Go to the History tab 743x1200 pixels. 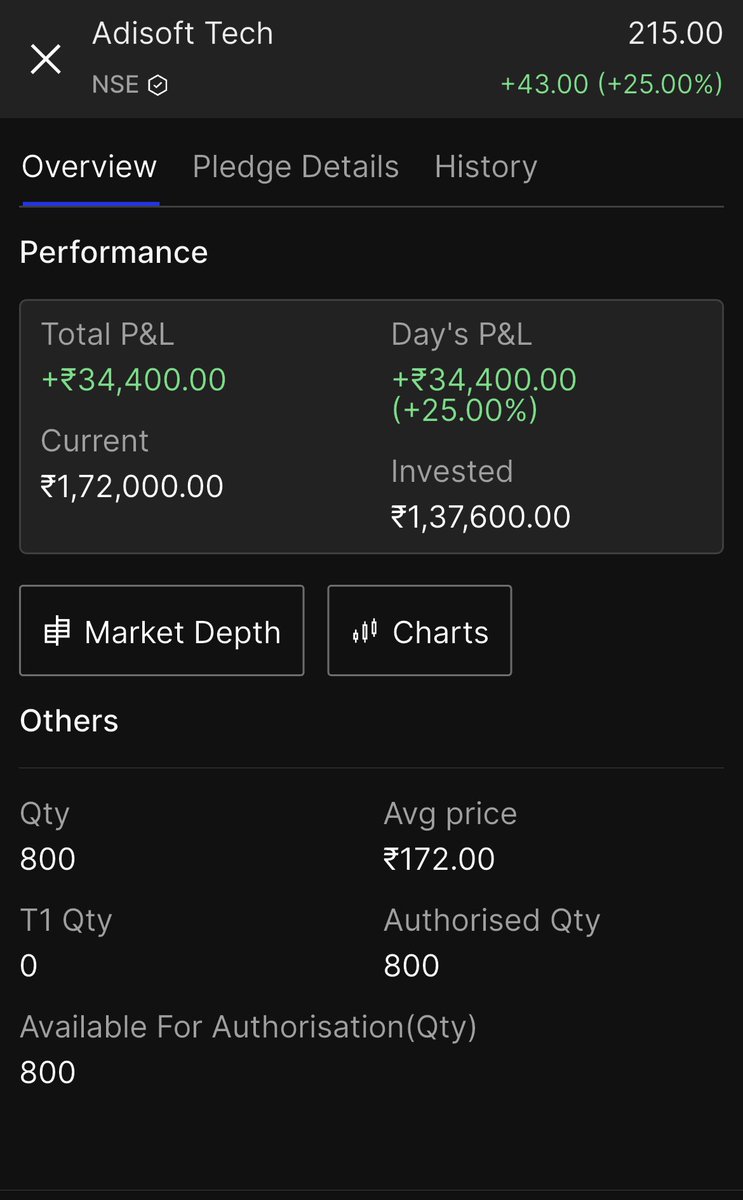tap(485, 167)
